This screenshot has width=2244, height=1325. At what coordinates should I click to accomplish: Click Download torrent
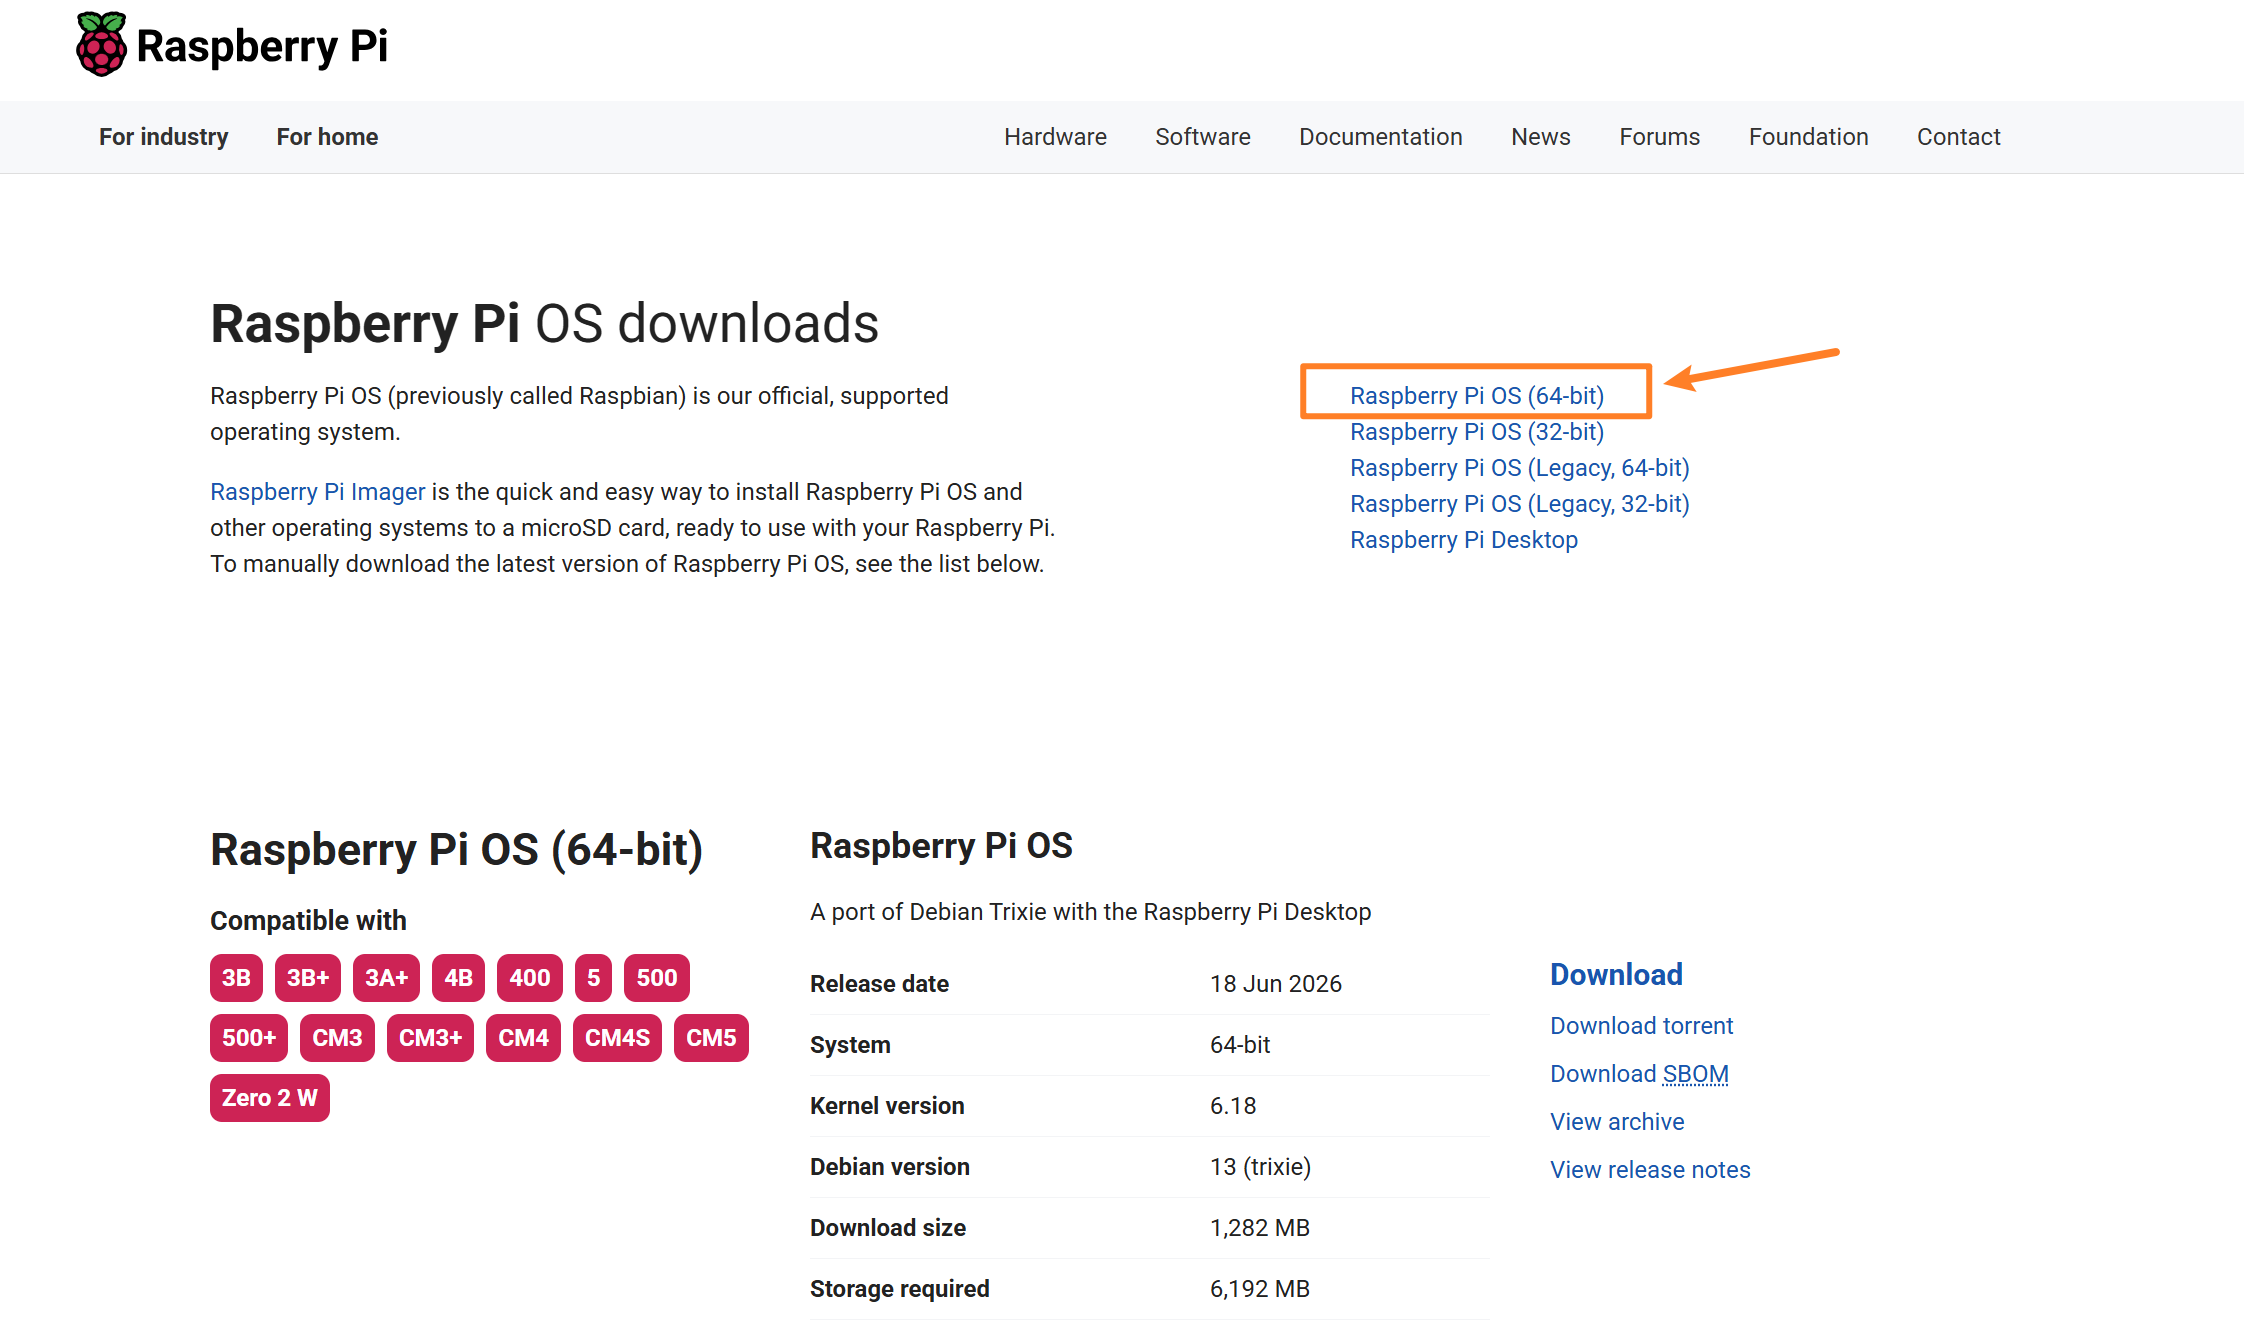1641,1026
